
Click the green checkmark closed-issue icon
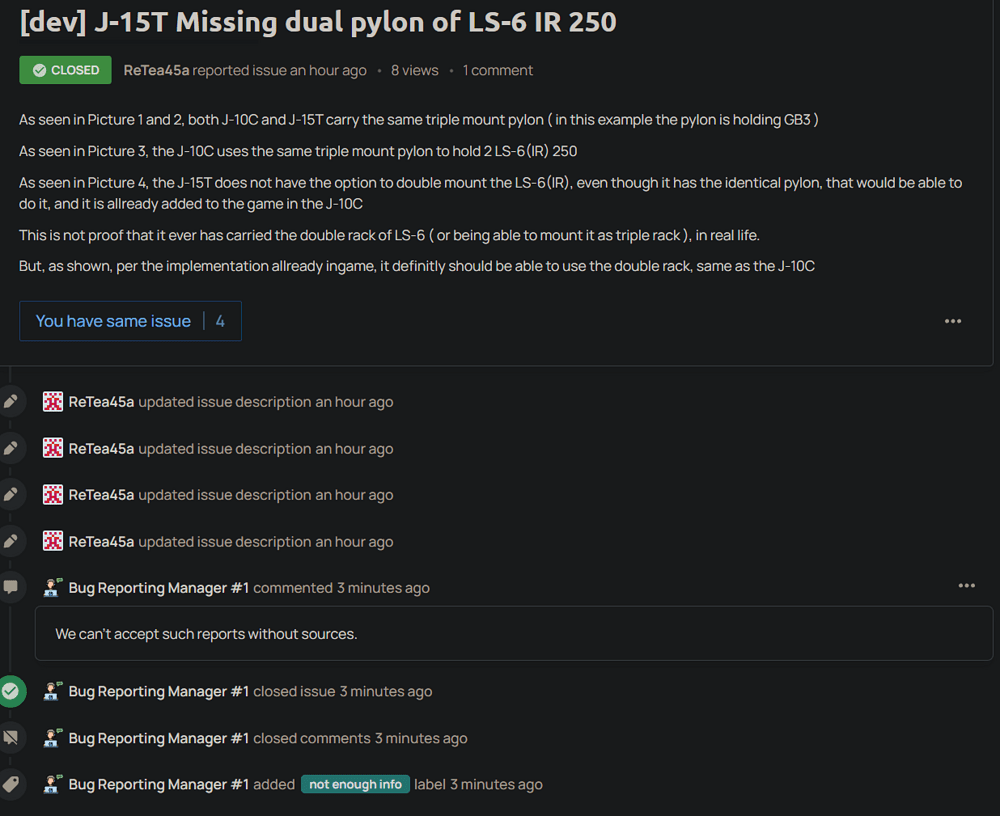(x=11, y=691)
